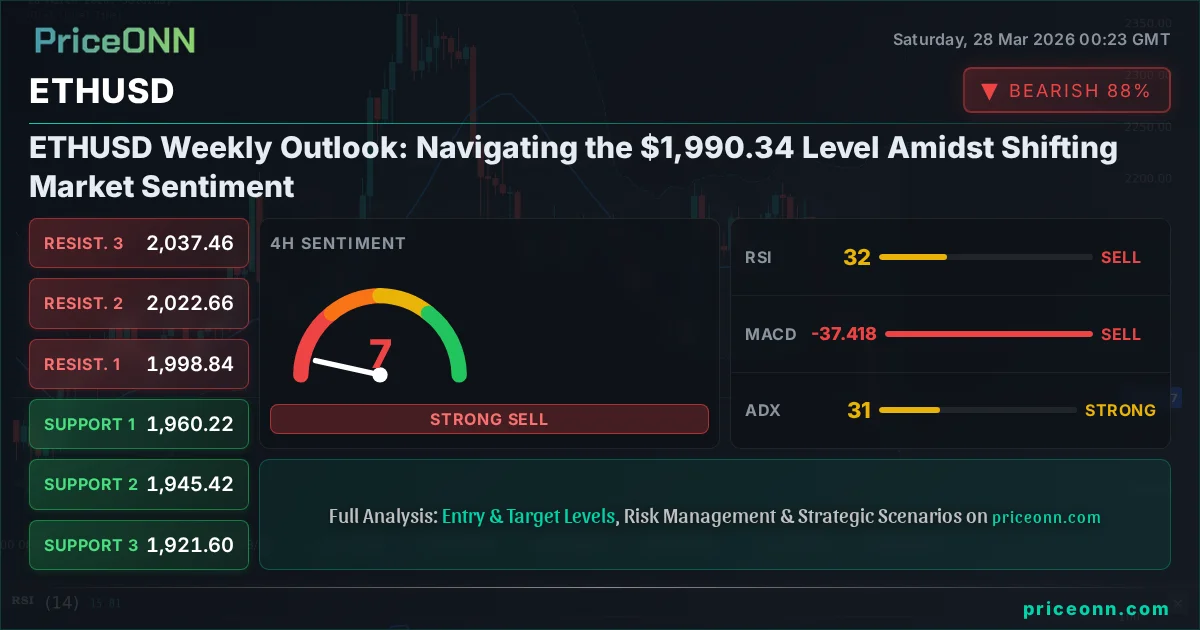Open the Entry & Target Levels link
Viewport: 1200px width, 630px height.
tap(528, 516)
